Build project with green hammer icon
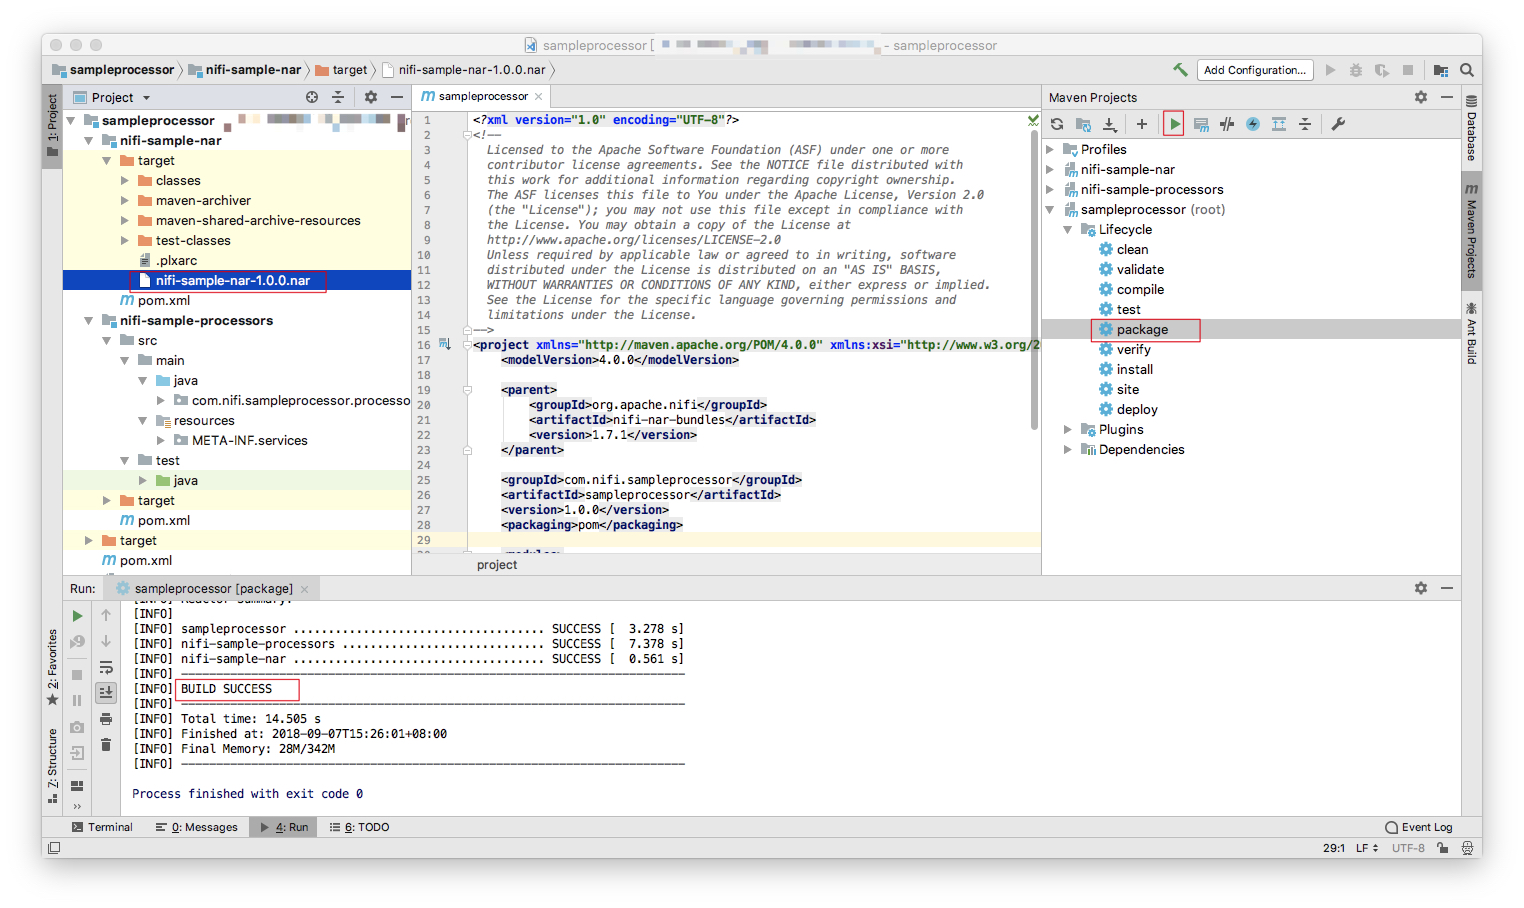The height and width of the screenshot is (908, 1524). click(1180, 70)
